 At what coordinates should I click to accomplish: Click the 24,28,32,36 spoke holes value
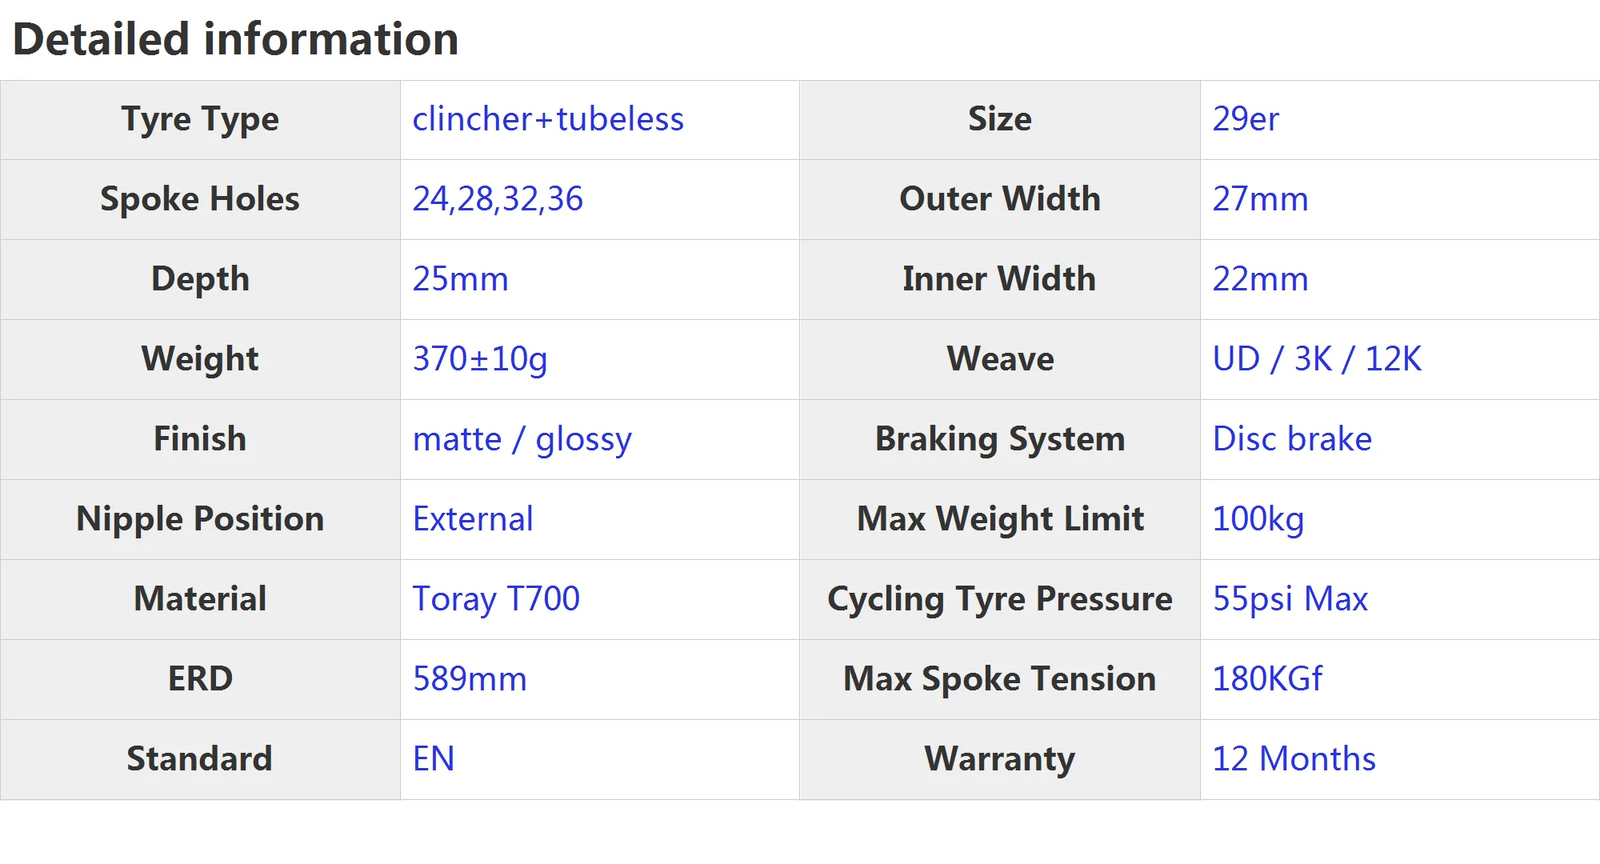tap(498, 199)
